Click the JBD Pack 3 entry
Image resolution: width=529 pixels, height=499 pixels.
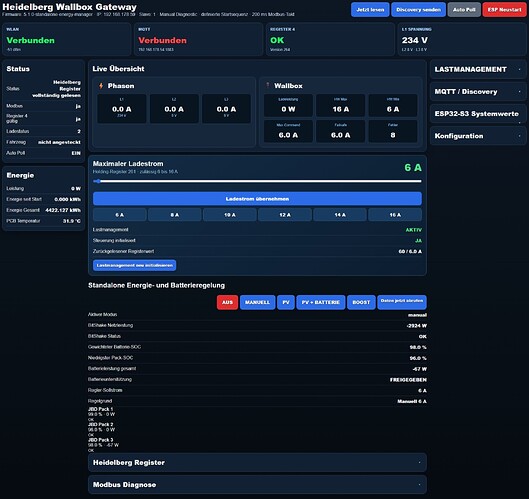pyautogui.click(x=103, y=445)
